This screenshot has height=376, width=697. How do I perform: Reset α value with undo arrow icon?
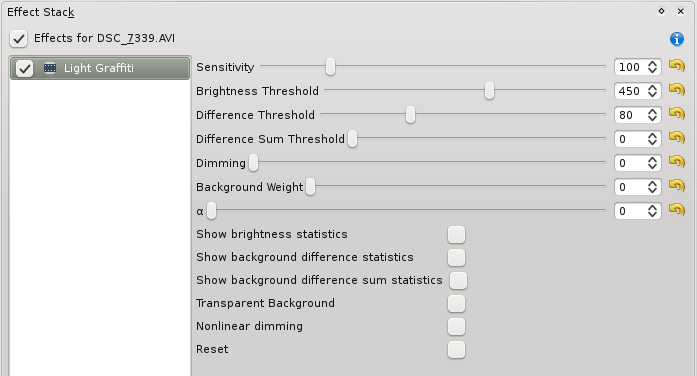(677, 210)
